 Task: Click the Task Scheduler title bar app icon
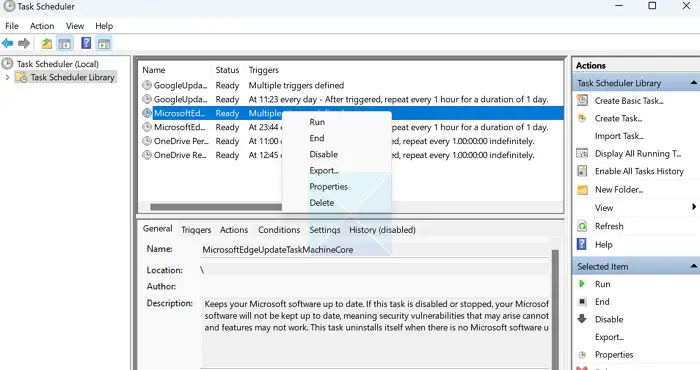point(9,6)
